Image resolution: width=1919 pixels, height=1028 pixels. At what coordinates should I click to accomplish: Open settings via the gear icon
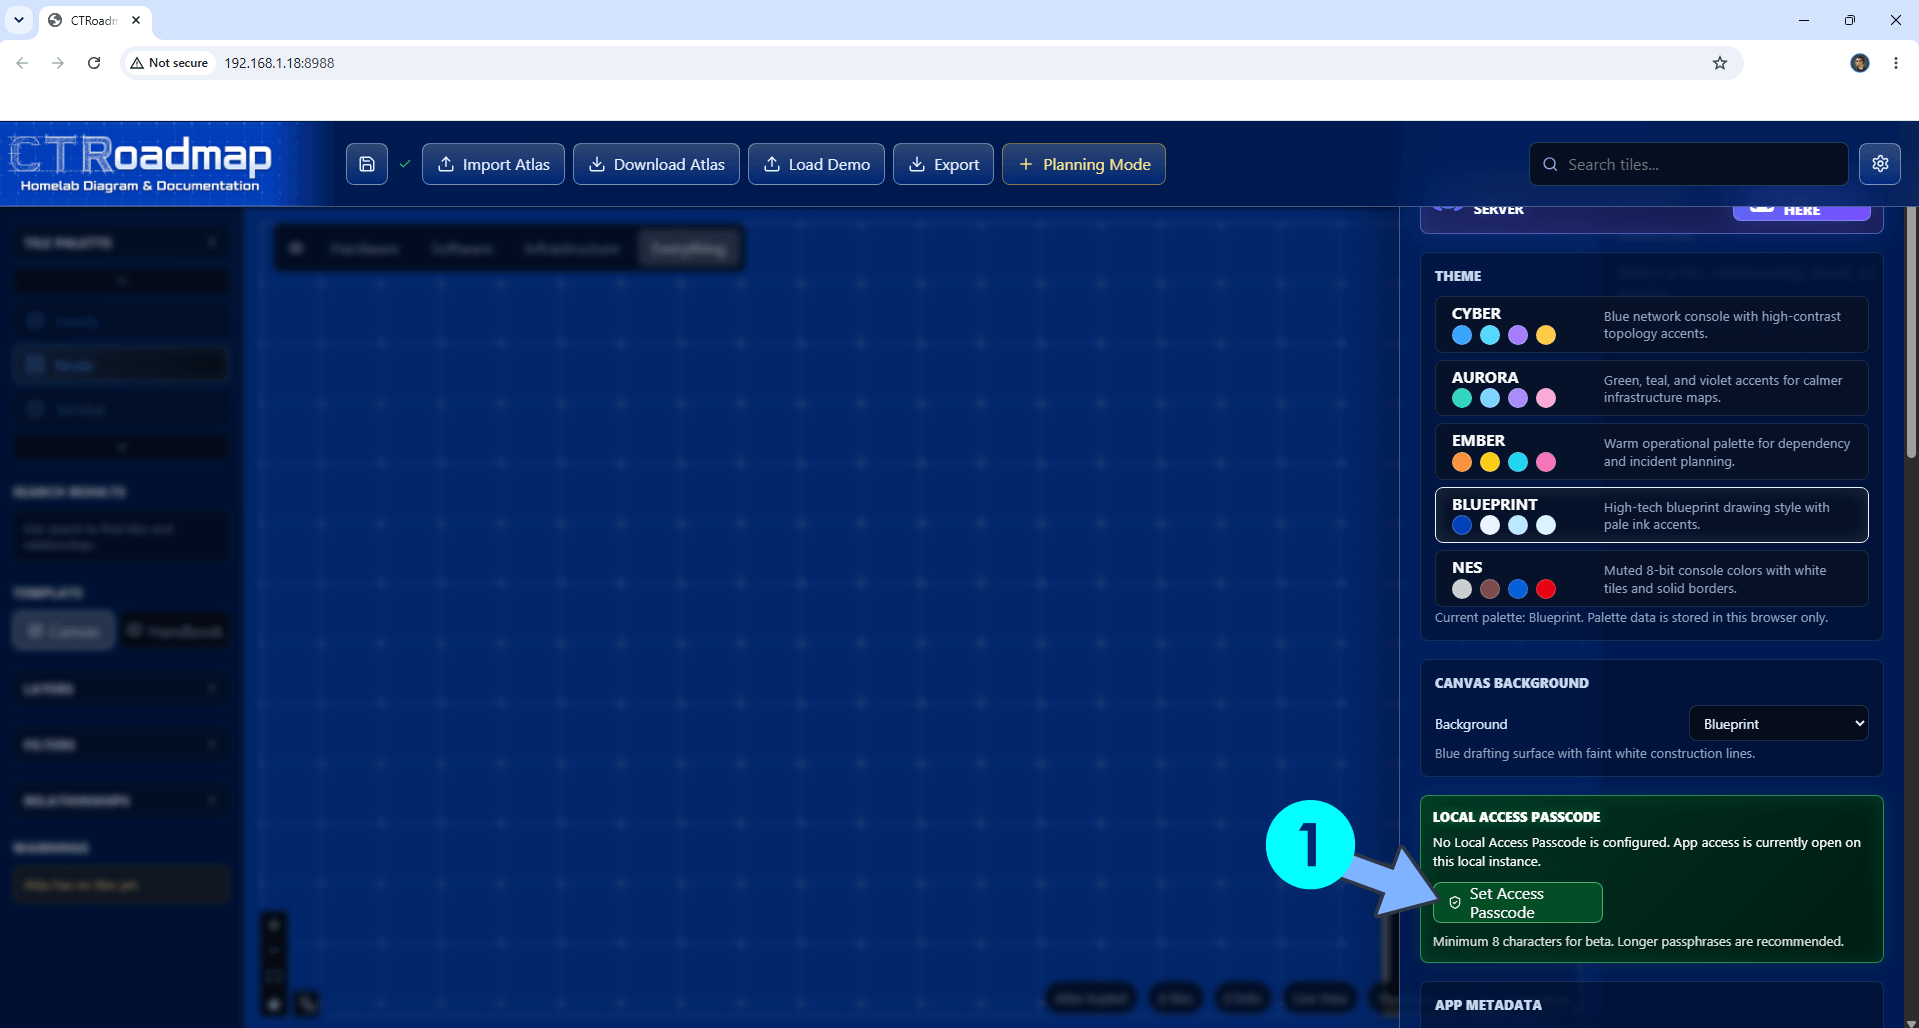pos(1880,164)
